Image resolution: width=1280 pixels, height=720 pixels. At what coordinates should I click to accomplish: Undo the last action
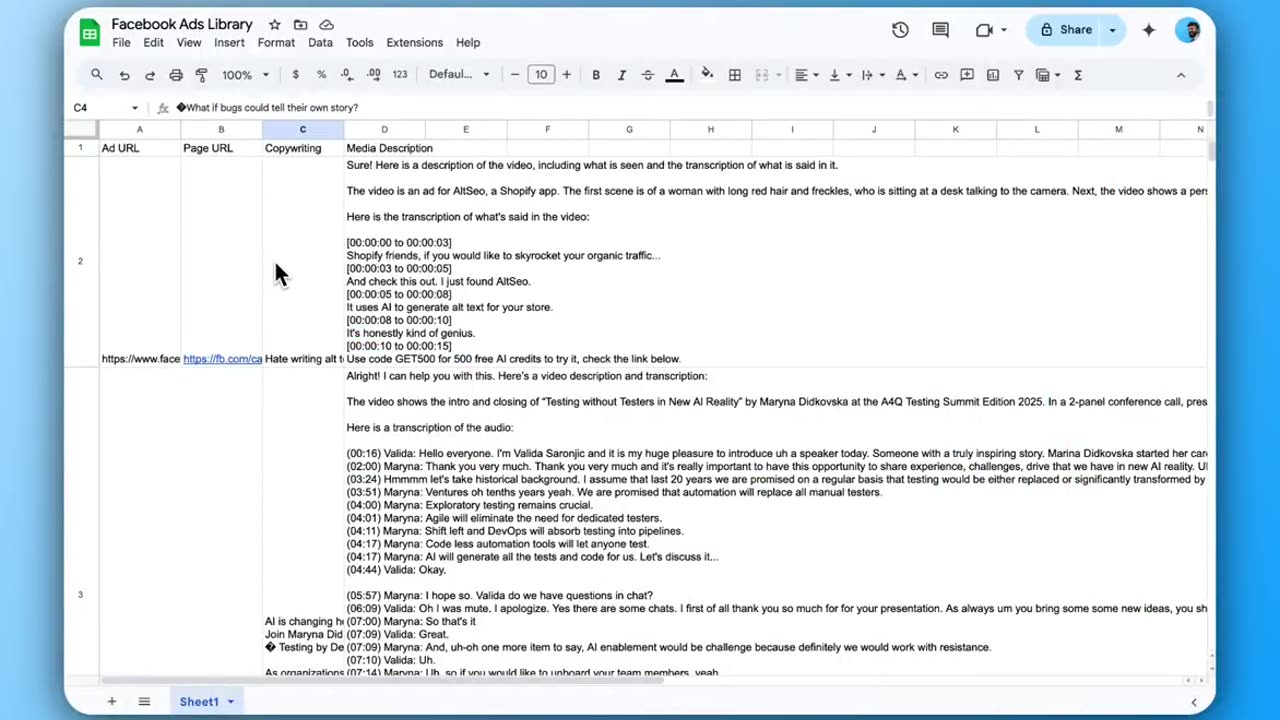[x=124, y=75]
